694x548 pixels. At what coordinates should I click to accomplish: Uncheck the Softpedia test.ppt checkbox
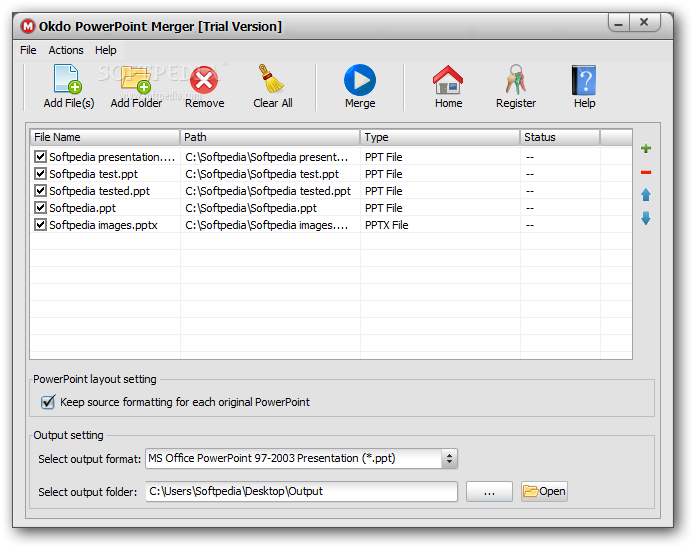[40, 174]
